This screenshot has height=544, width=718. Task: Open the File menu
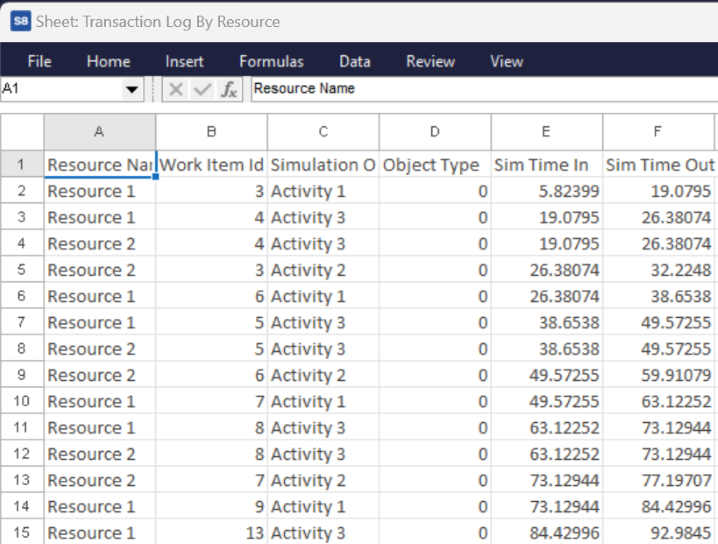39,61
